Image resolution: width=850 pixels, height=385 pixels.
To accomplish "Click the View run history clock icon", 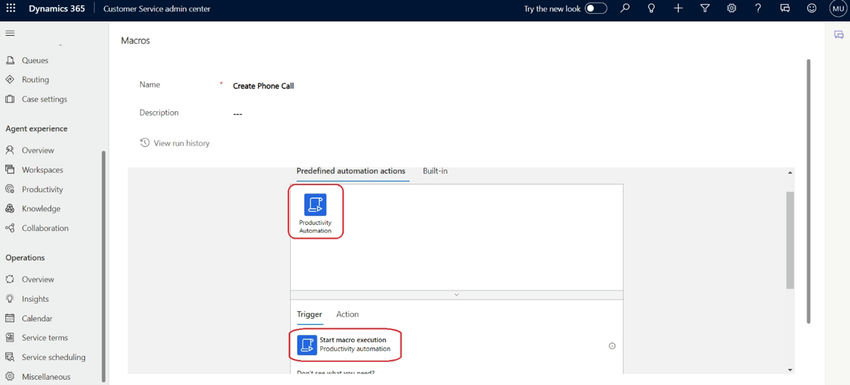I will 145,143.
